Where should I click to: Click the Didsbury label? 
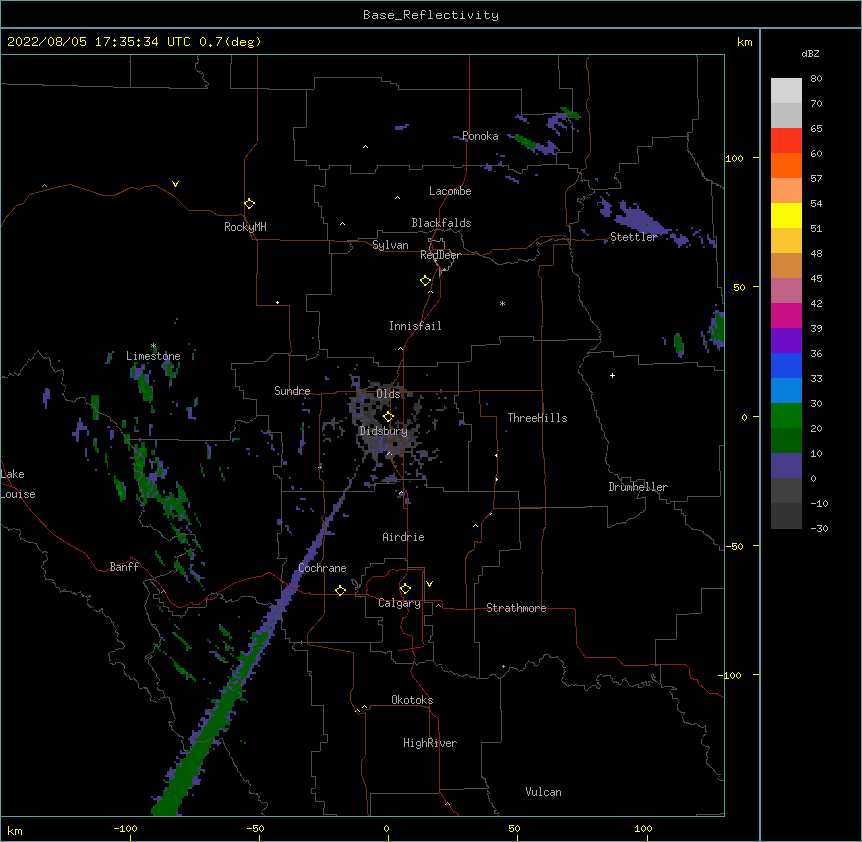pos(383,431)
